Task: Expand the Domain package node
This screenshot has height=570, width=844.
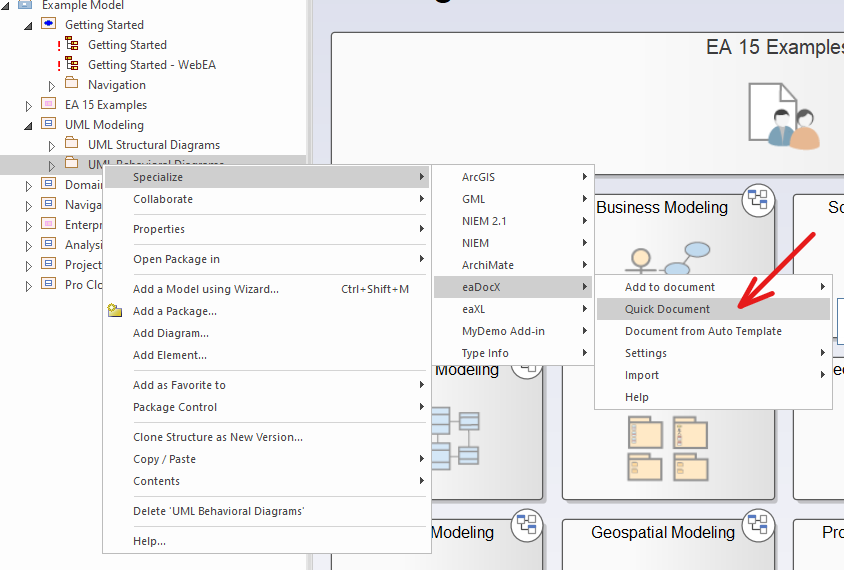Action: tap(28, 186)
